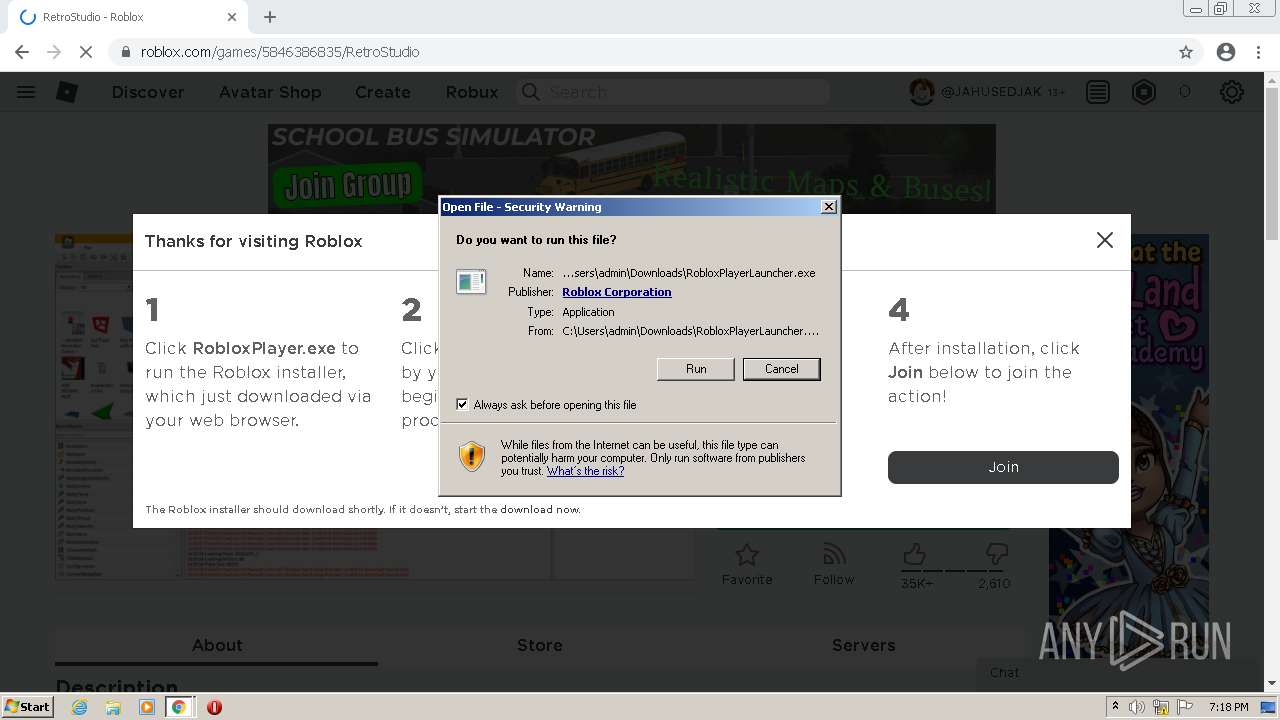Switch to the Store tab
Image resolution: width=1280 pixels, height=720 pixels.
540,645
